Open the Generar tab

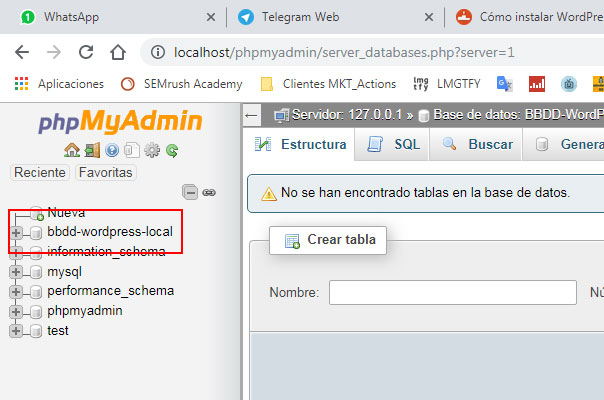pos(564,144)
